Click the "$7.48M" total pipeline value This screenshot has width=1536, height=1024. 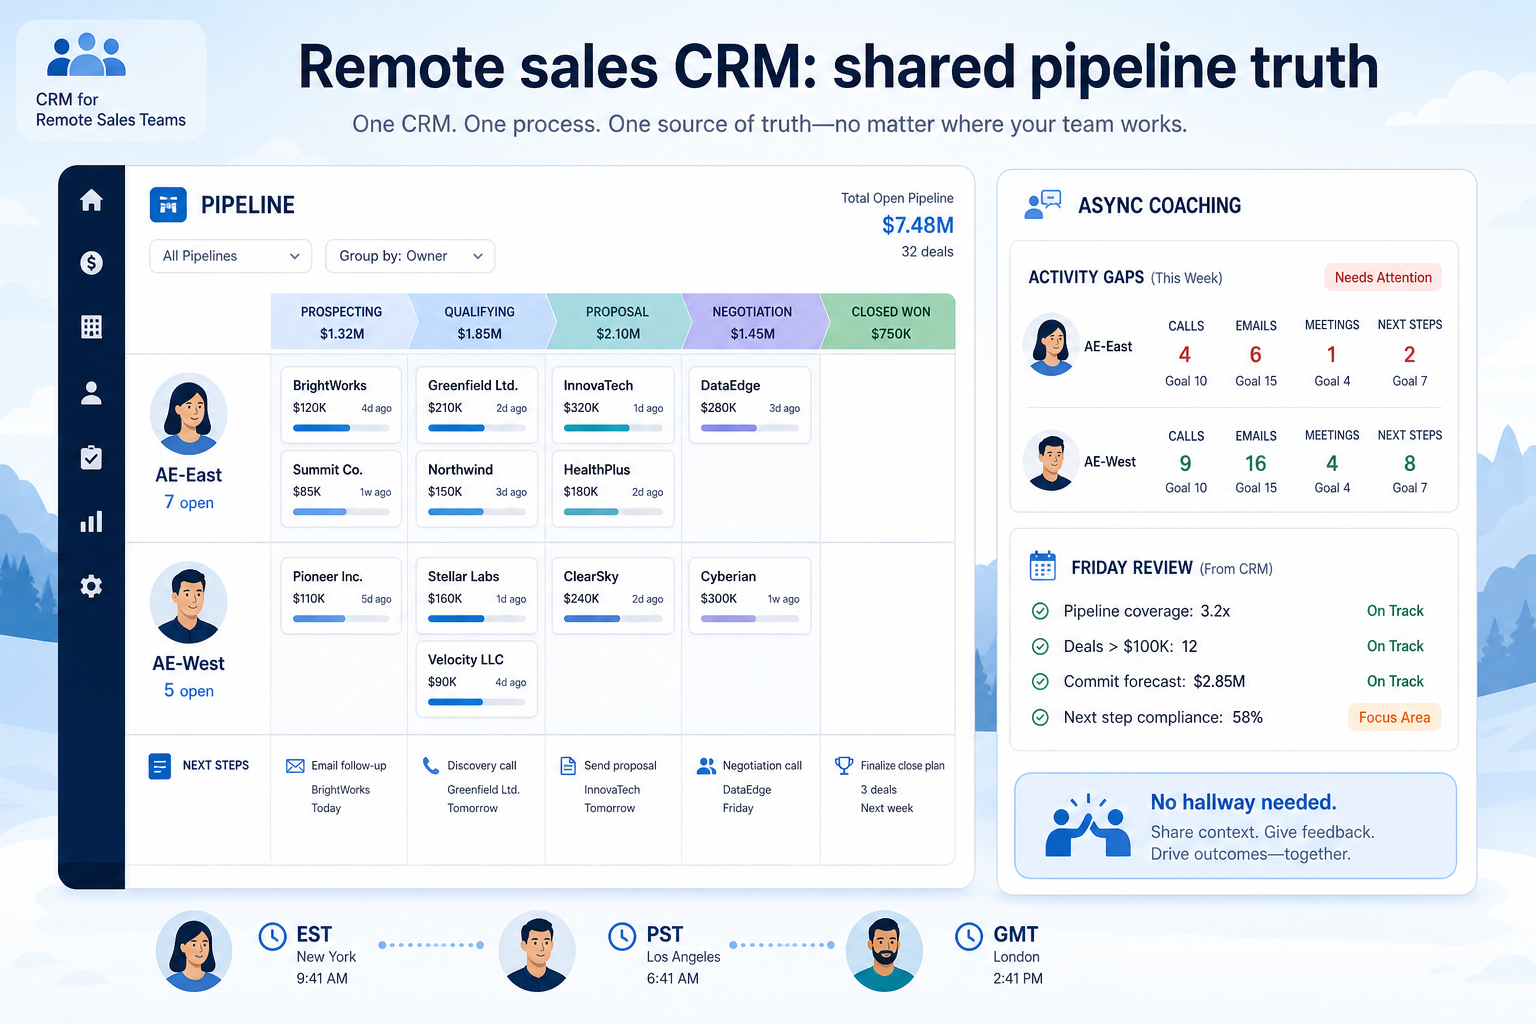(917, 225)
